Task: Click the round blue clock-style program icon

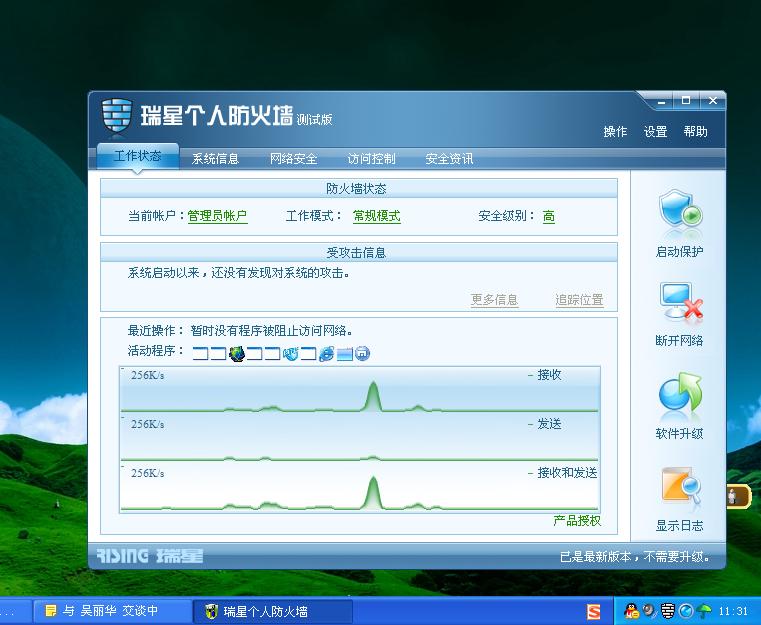Action: 291,354
